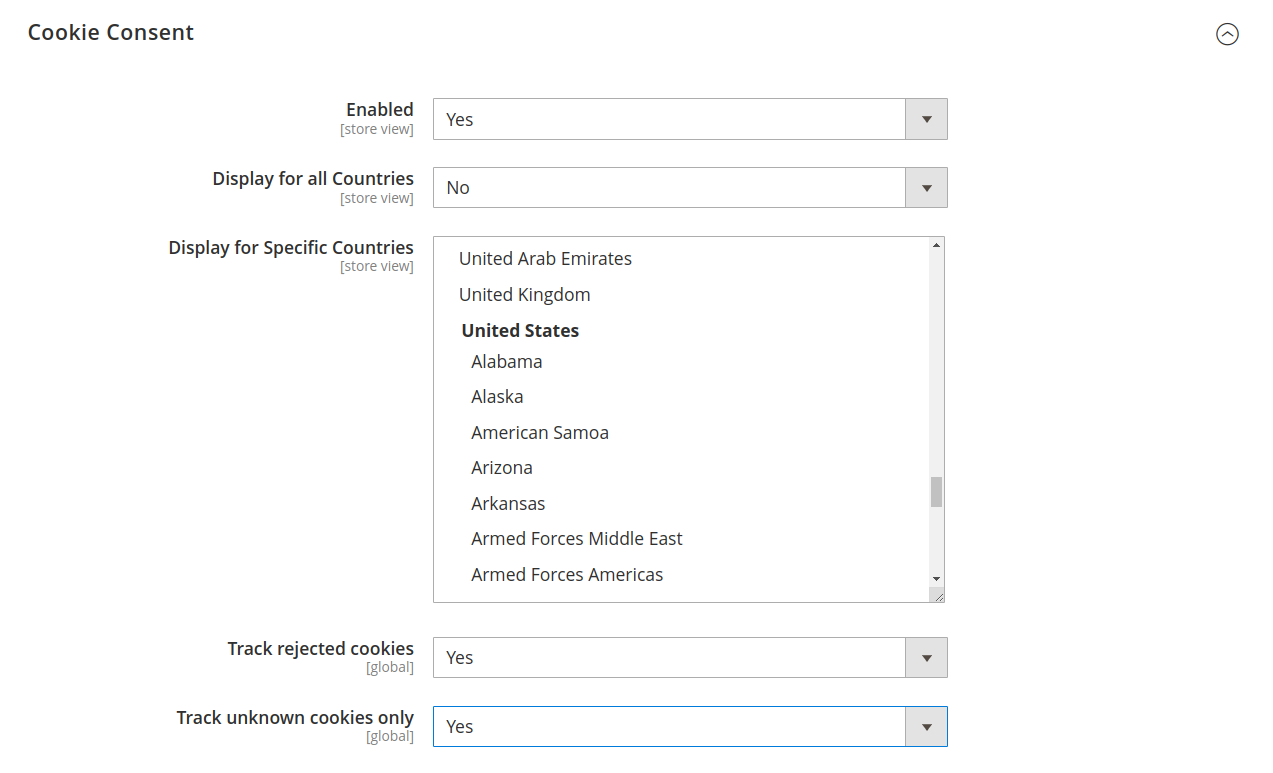Click the United States group label
The height and width of the screenshot is (773, 1273).
[520, 331]
